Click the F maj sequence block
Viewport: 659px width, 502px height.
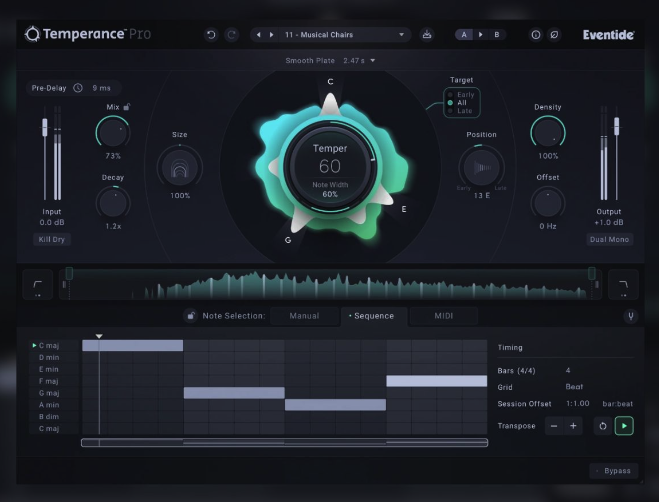pos(437,381)
